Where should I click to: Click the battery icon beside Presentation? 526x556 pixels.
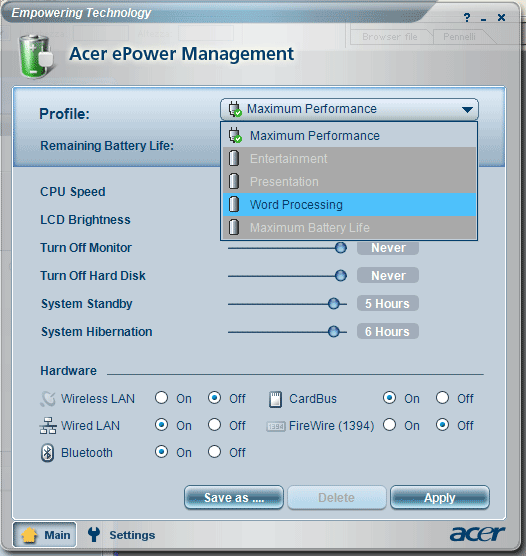[x=234, y=181]
